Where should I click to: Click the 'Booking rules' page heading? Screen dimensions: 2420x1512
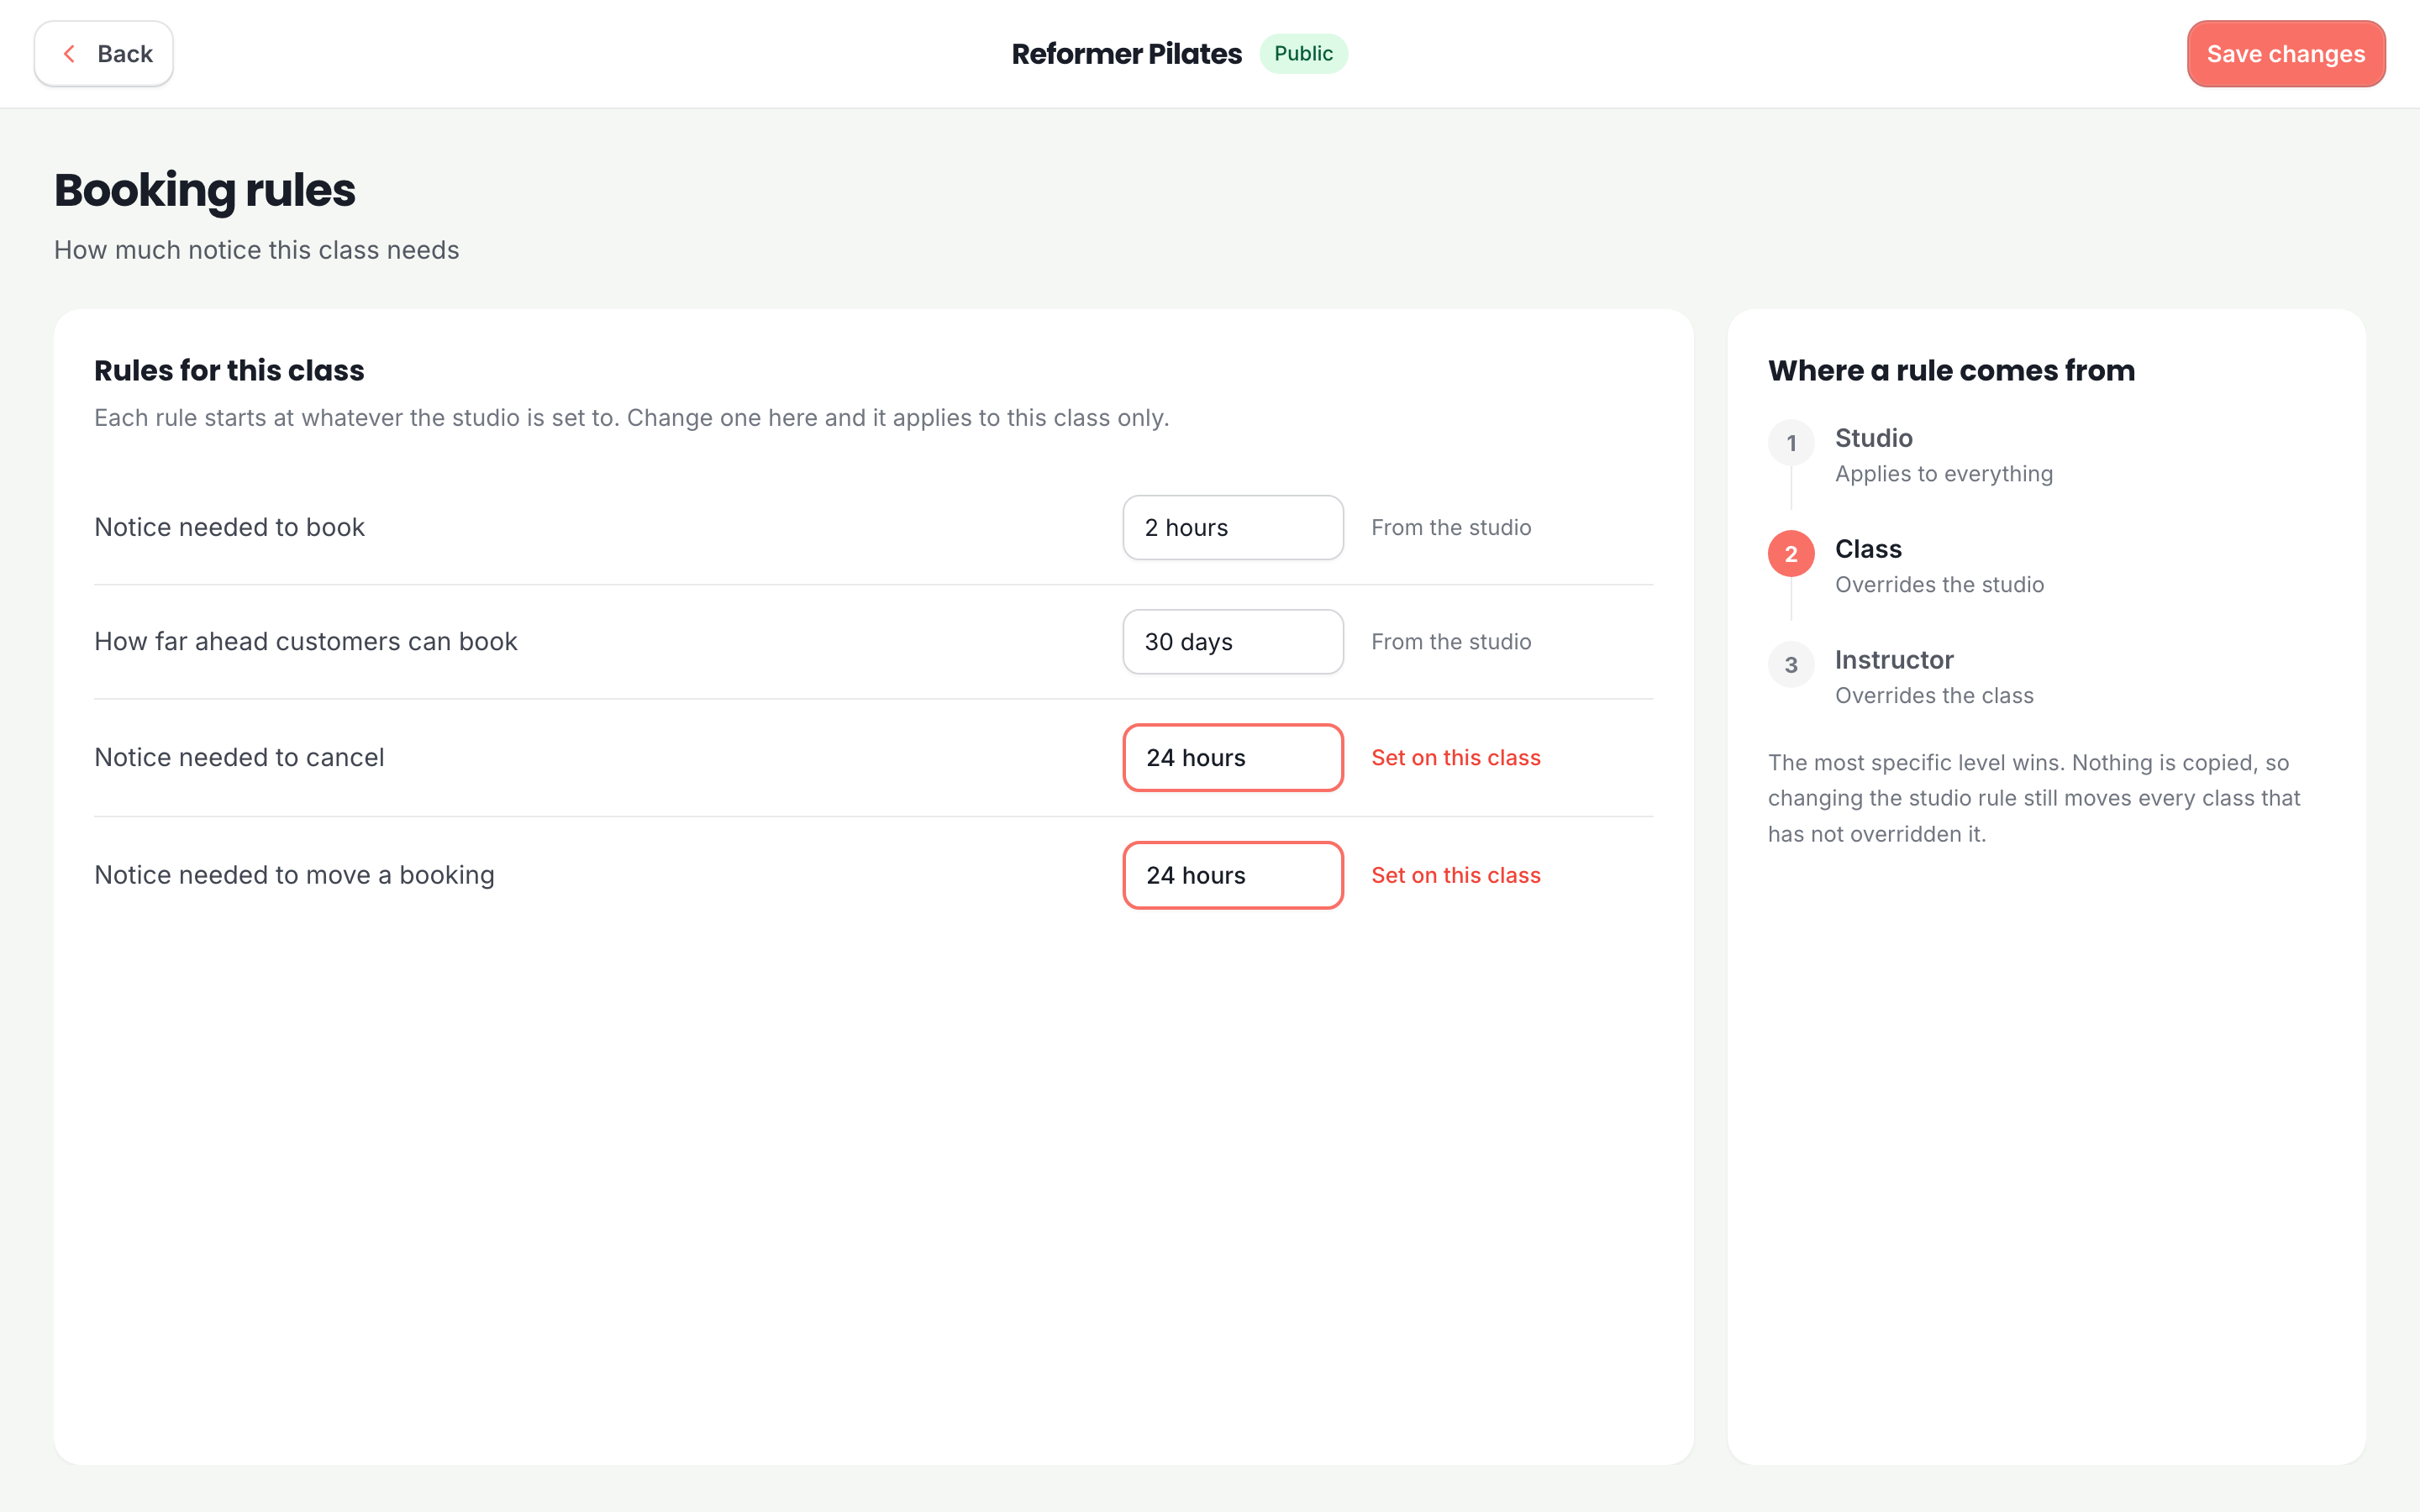[x=204, y=190]
